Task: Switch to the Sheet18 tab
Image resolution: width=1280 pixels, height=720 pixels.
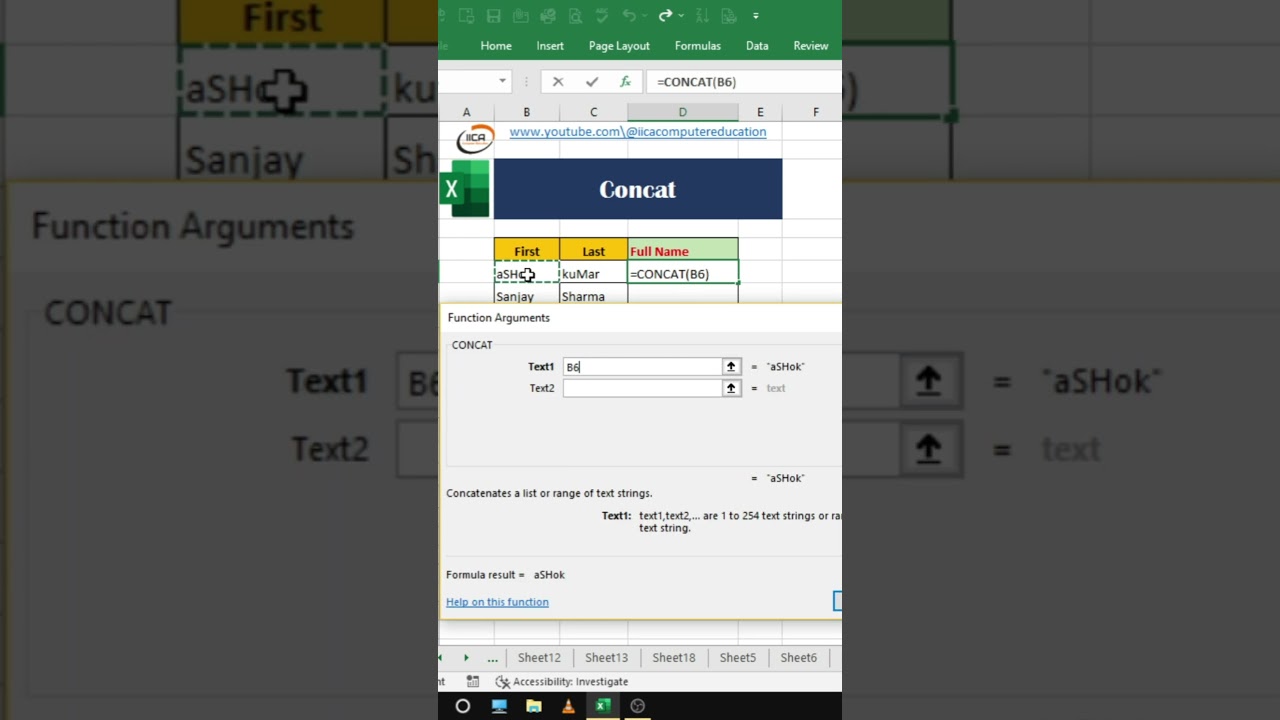Action: pos(674,658)
